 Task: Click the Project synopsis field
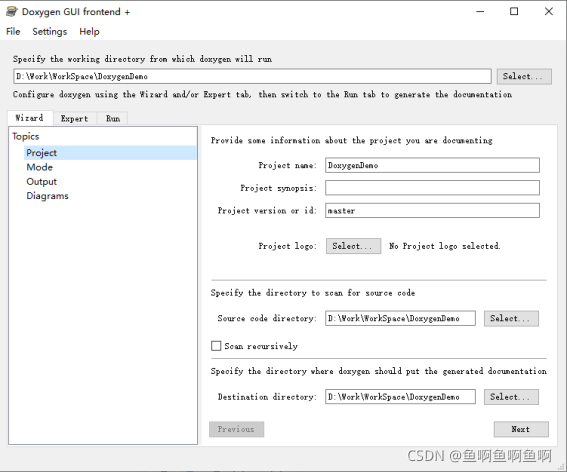[x=432, y=188]
